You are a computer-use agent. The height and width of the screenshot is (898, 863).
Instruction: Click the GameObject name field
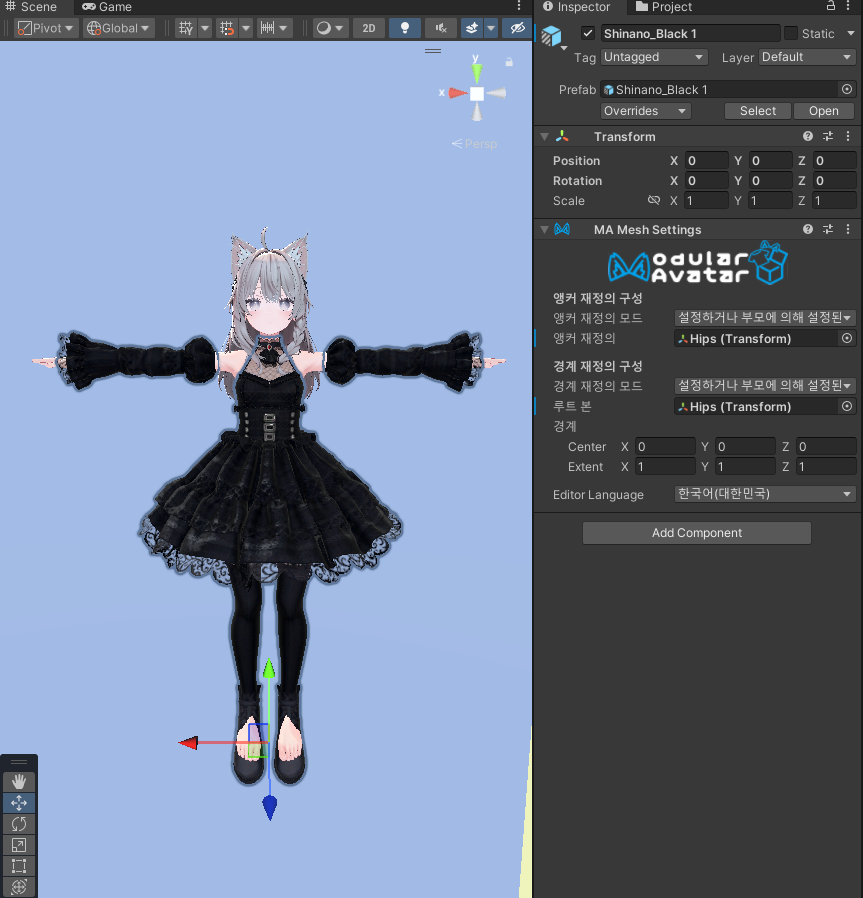point(690,33)
